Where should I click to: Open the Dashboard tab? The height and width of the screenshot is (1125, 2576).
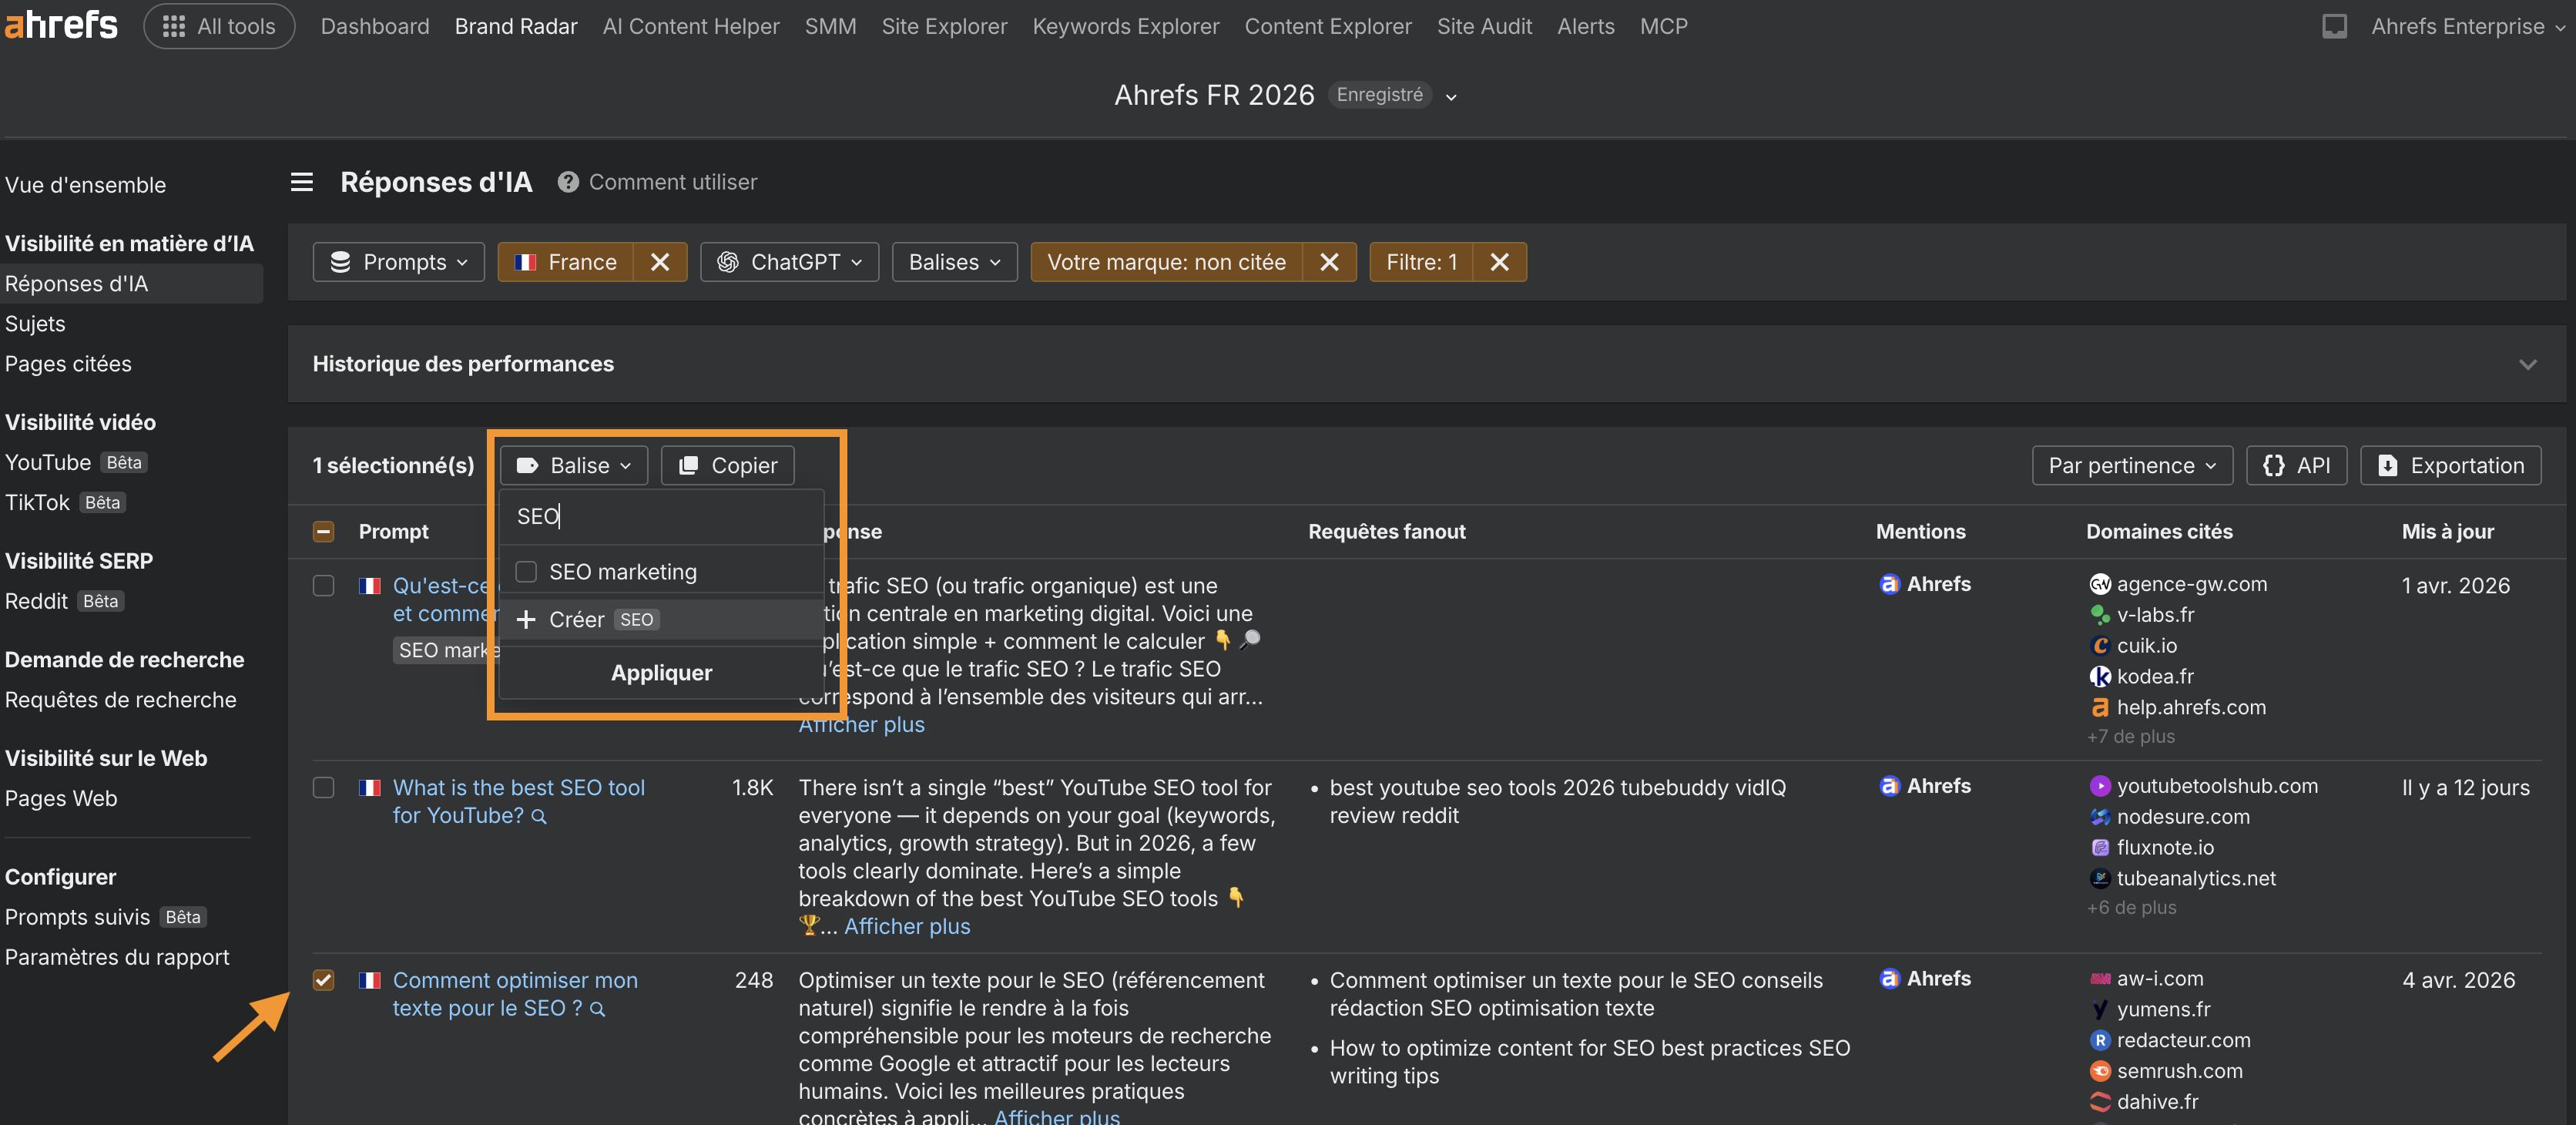375,26
